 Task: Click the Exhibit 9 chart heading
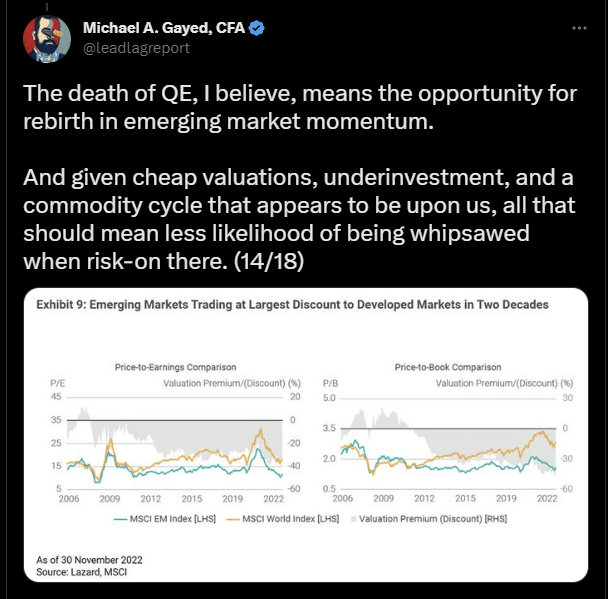(x=292, y=305)
